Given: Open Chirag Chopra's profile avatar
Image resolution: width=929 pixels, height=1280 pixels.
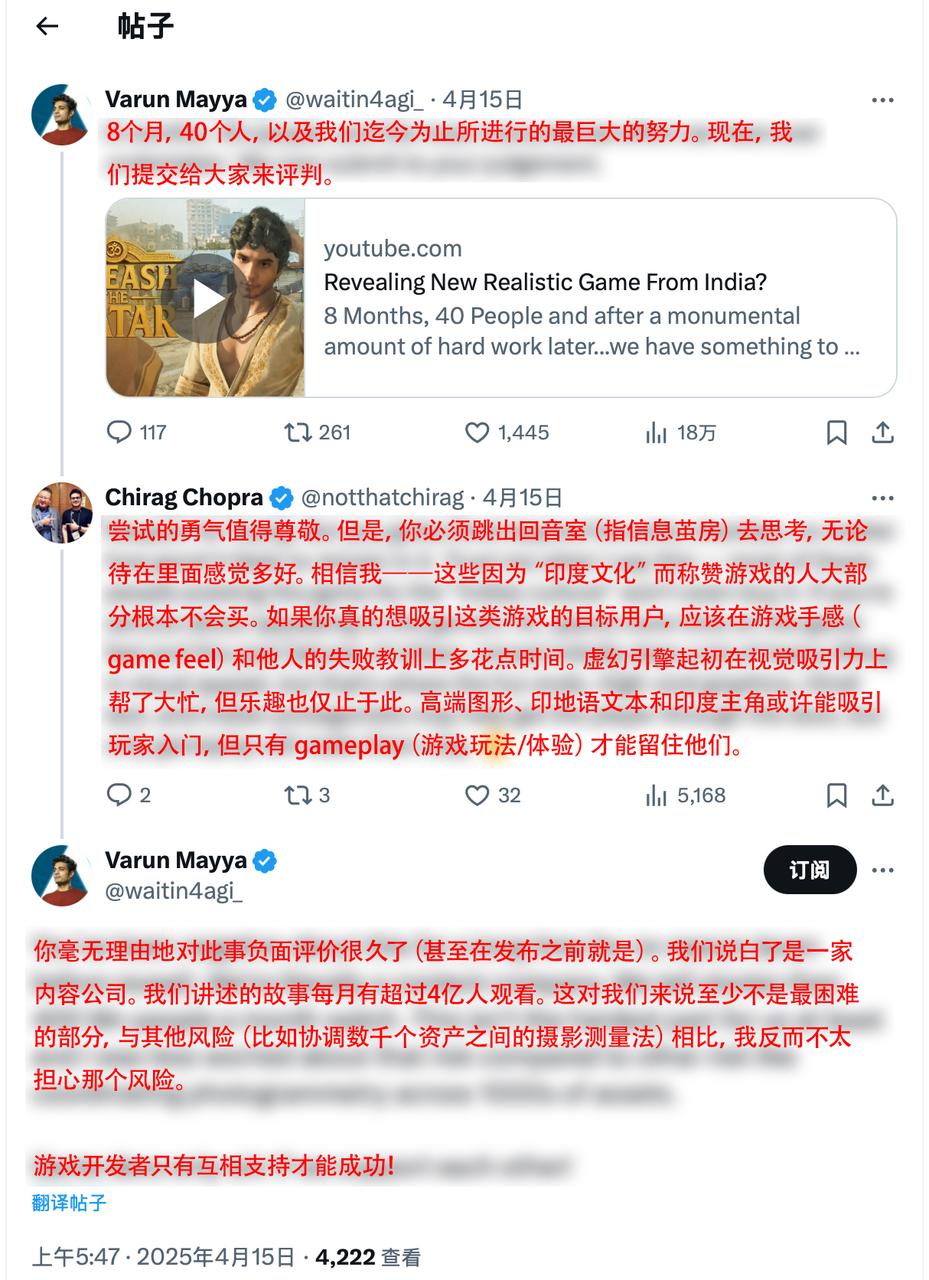Looking at the screenshot, I should pos(62,512).
